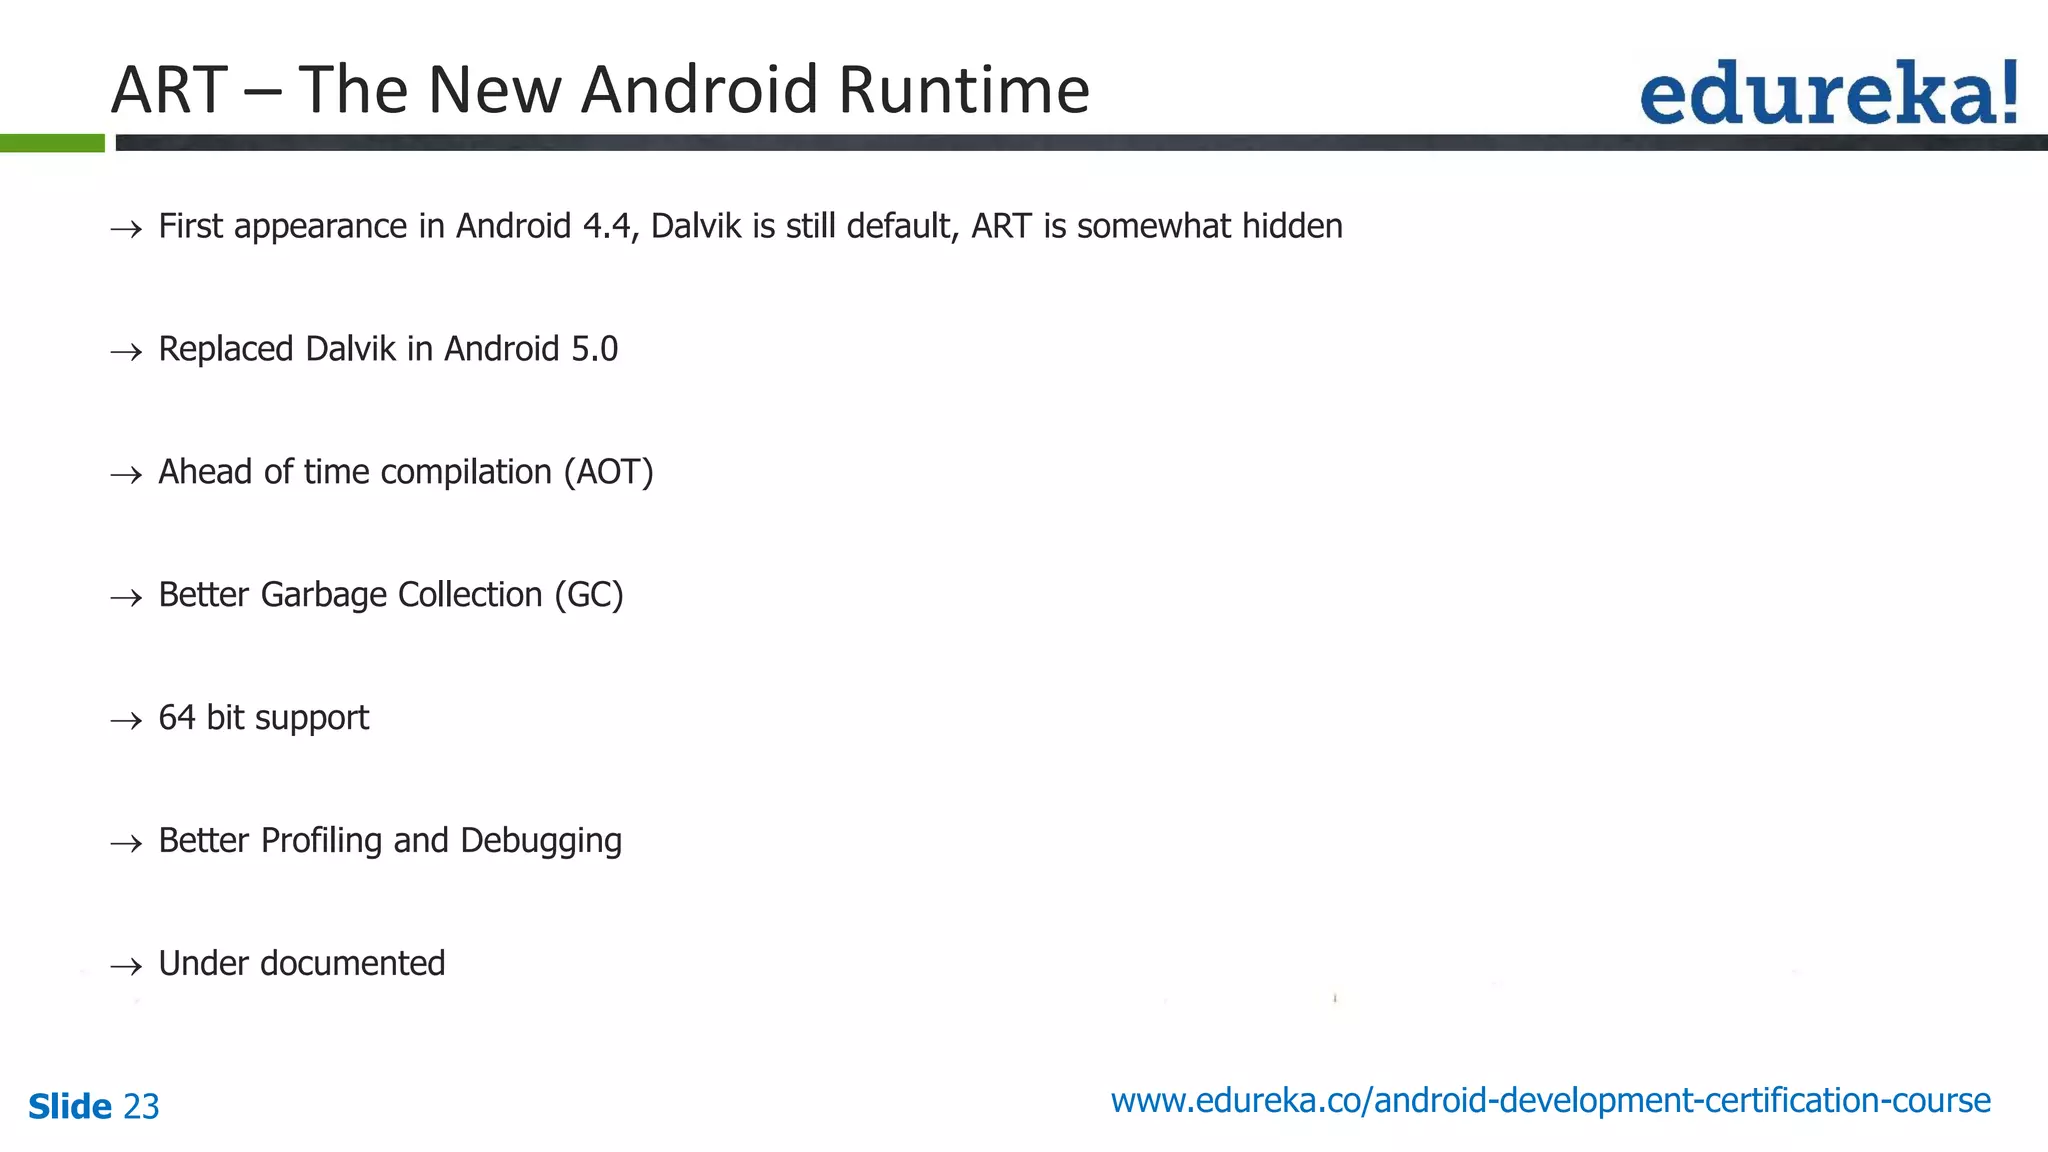Open the edureka android certification course link

click(1550, 1101)
